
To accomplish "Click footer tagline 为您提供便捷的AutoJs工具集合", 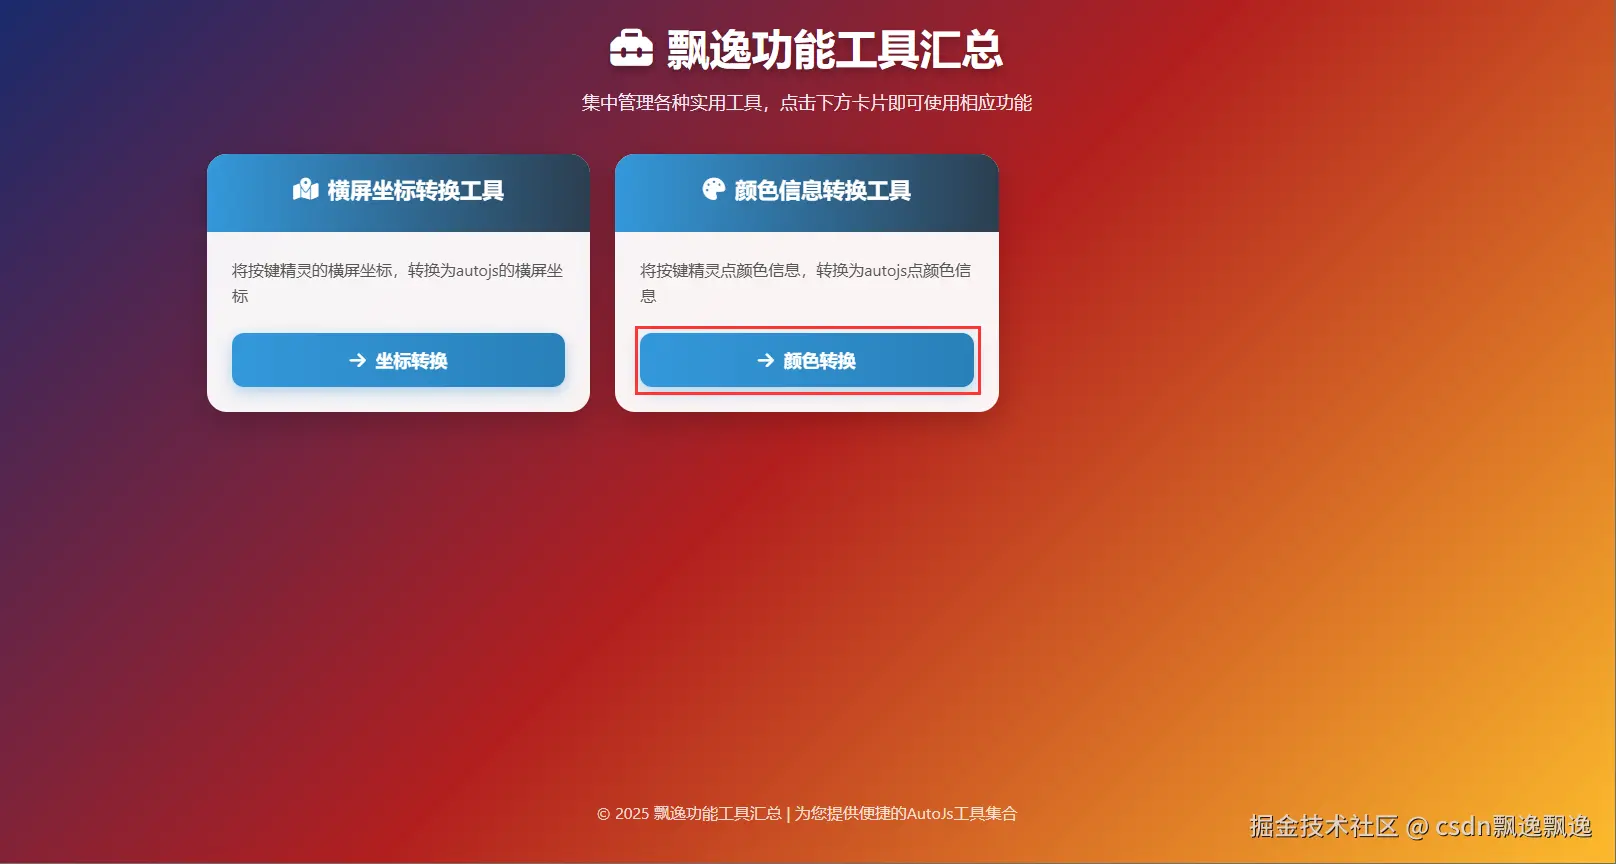I will click(x=906, y=814).
